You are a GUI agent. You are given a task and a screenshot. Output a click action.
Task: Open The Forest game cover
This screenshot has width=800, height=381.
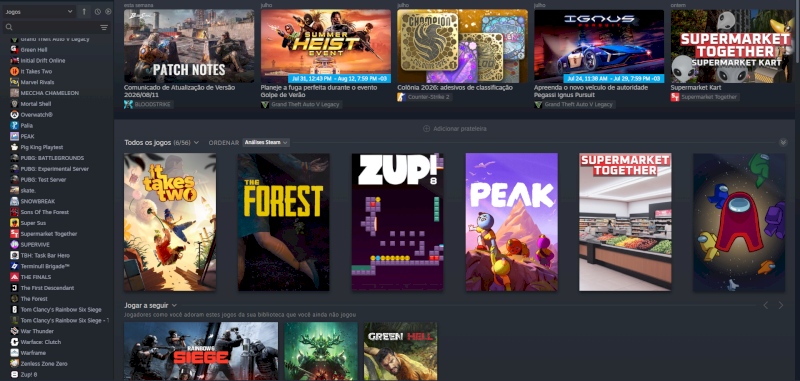pos(284,222)
